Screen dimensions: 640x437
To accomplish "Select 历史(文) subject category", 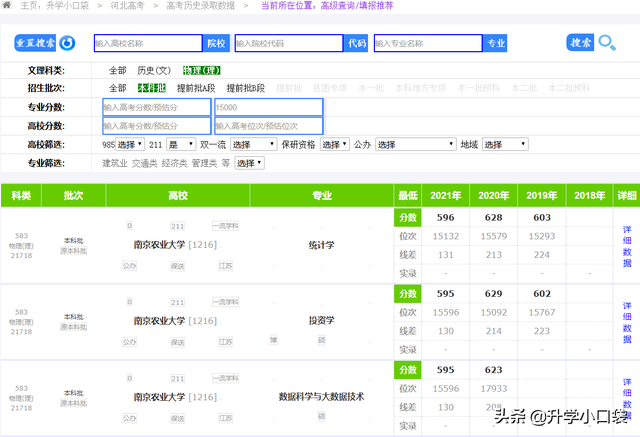I will tap(154, 71).
